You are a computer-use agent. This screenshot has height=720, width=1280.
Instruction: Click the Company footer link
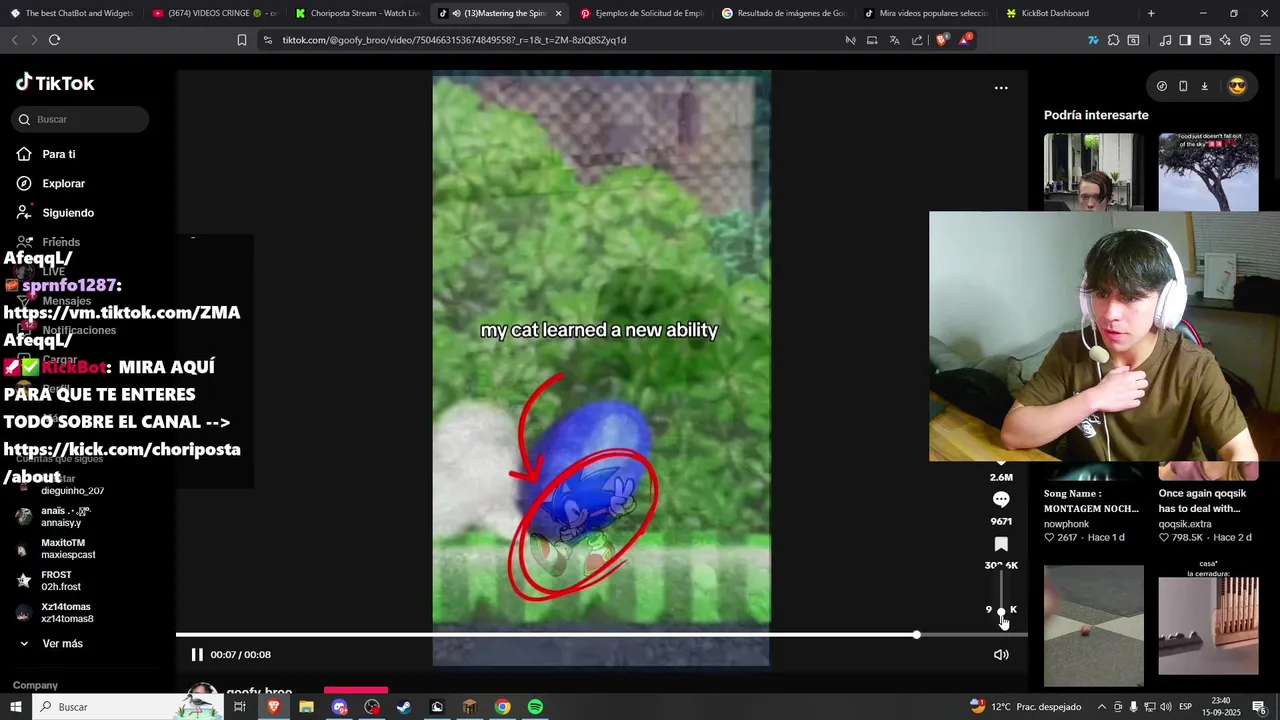[x=35, y=685]
